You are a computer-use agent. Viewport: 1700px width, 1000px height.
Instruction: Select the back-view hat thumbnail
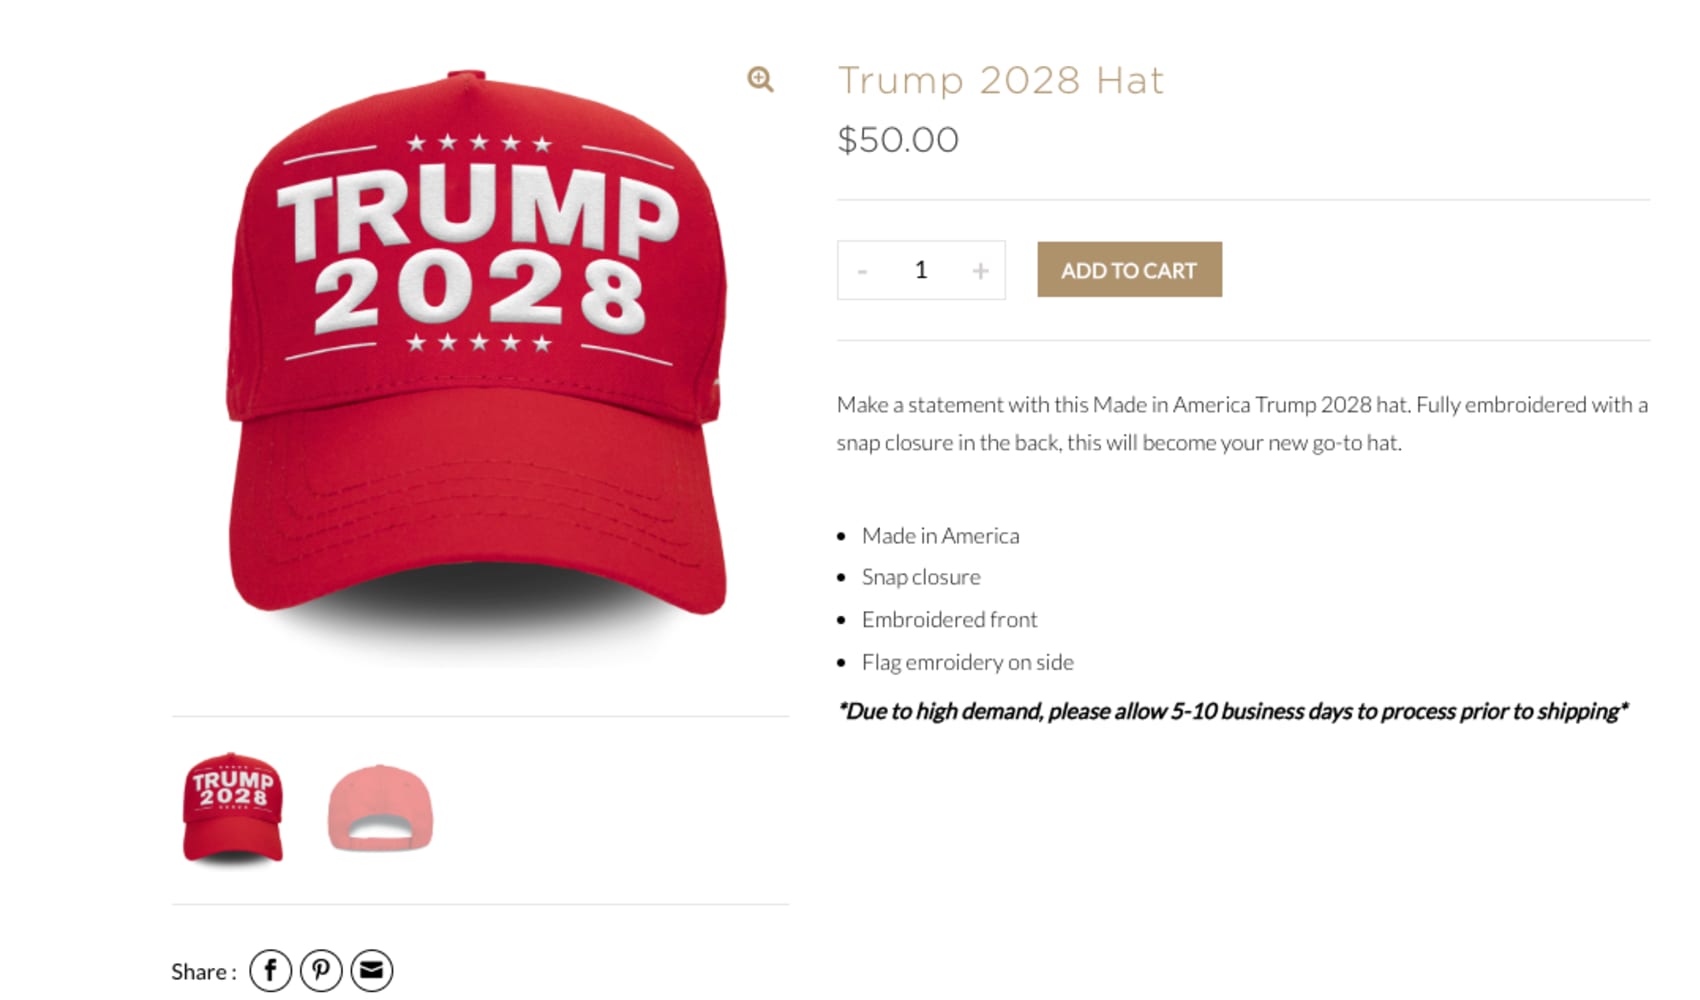click(380, 808)
